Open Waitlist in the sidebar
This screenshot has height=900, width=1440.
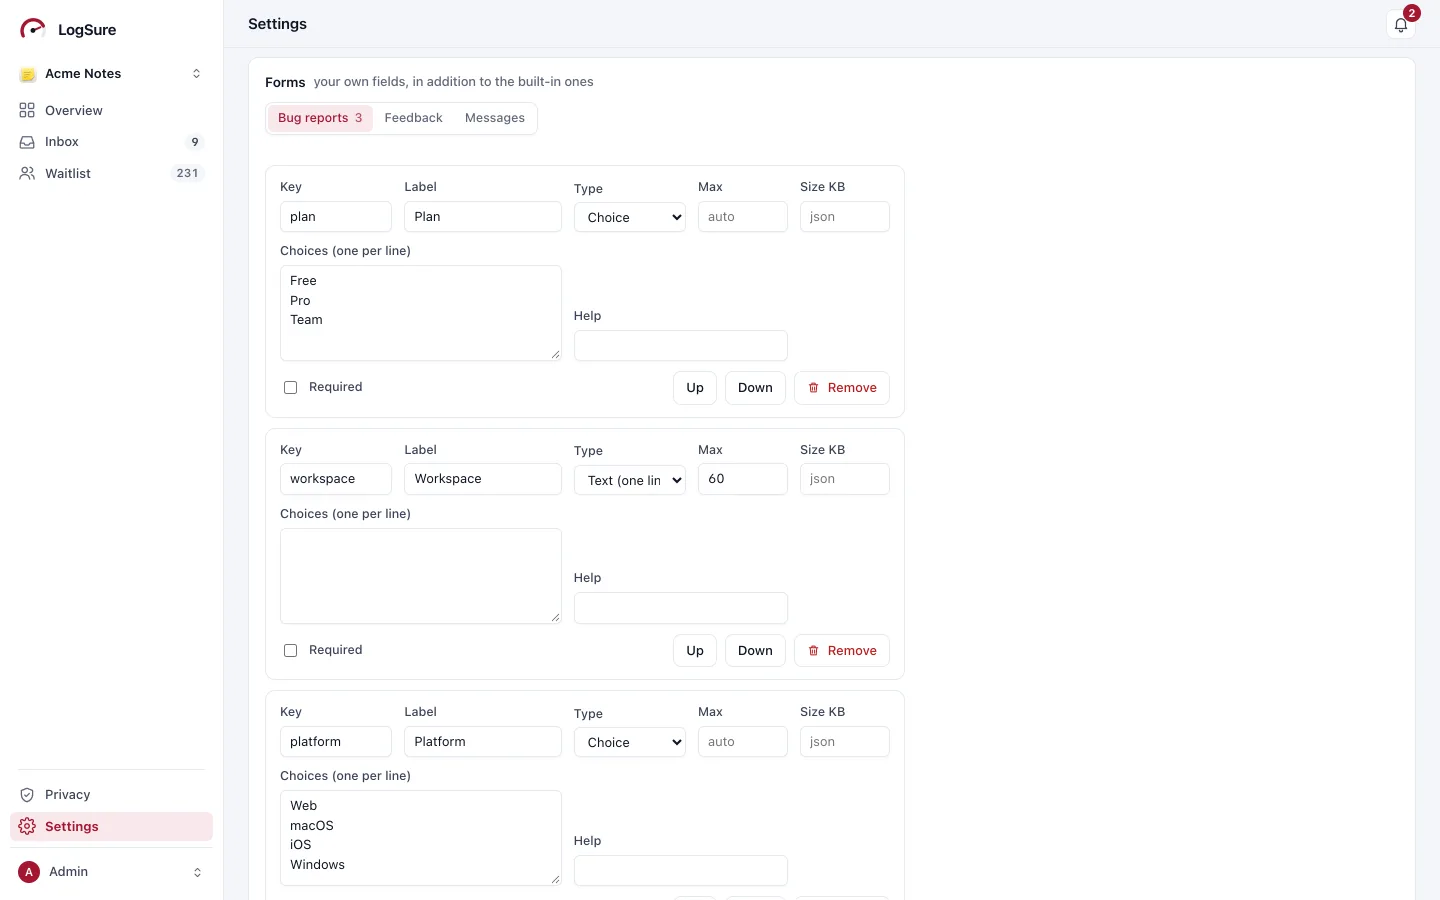111,173
